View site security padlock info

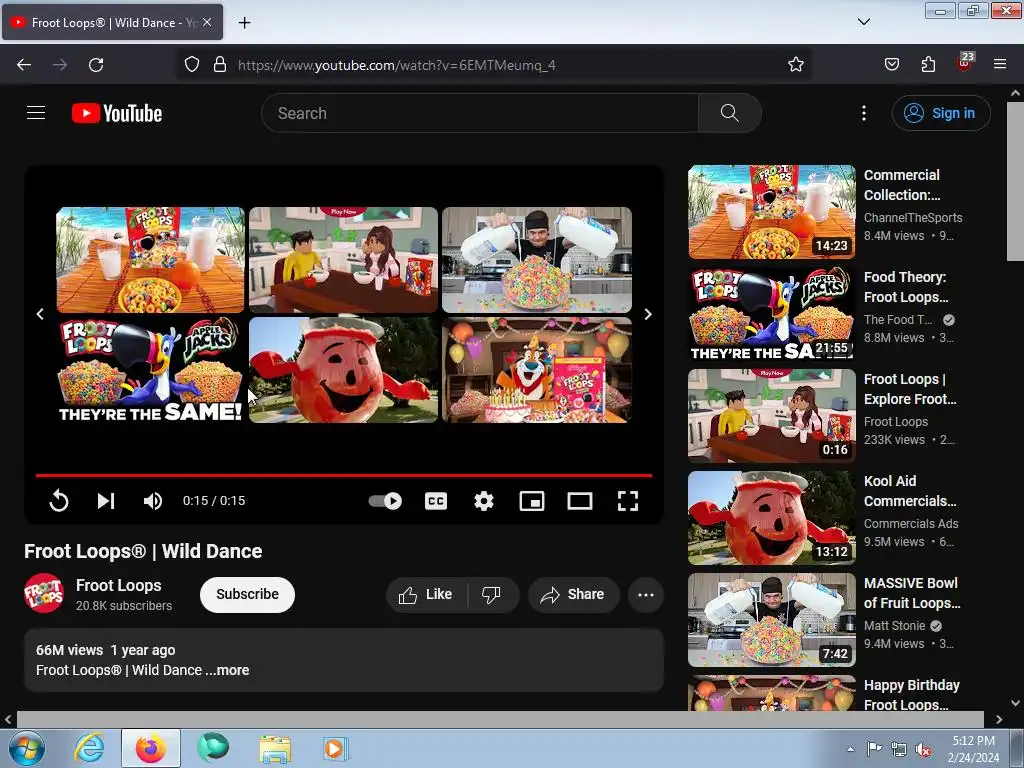tap(220, 65)
